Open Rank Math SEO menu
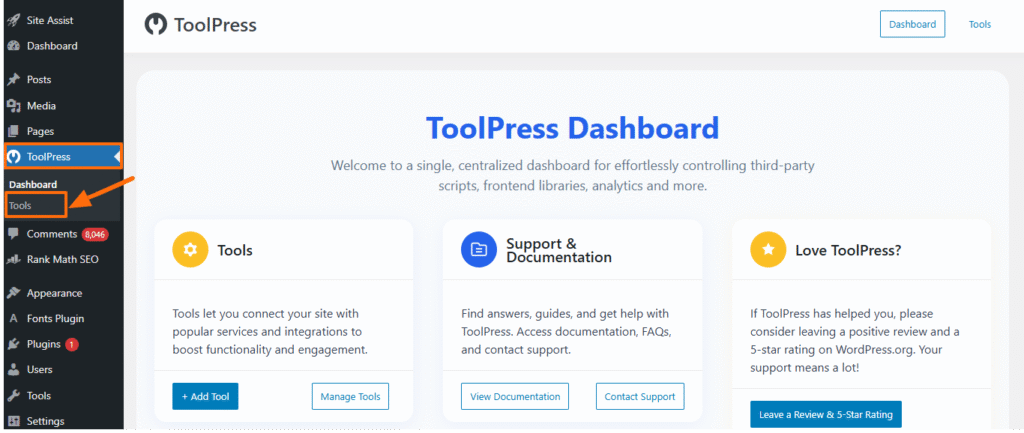The width and height of the screenshot is (1024, 433). tap(61, 259)
